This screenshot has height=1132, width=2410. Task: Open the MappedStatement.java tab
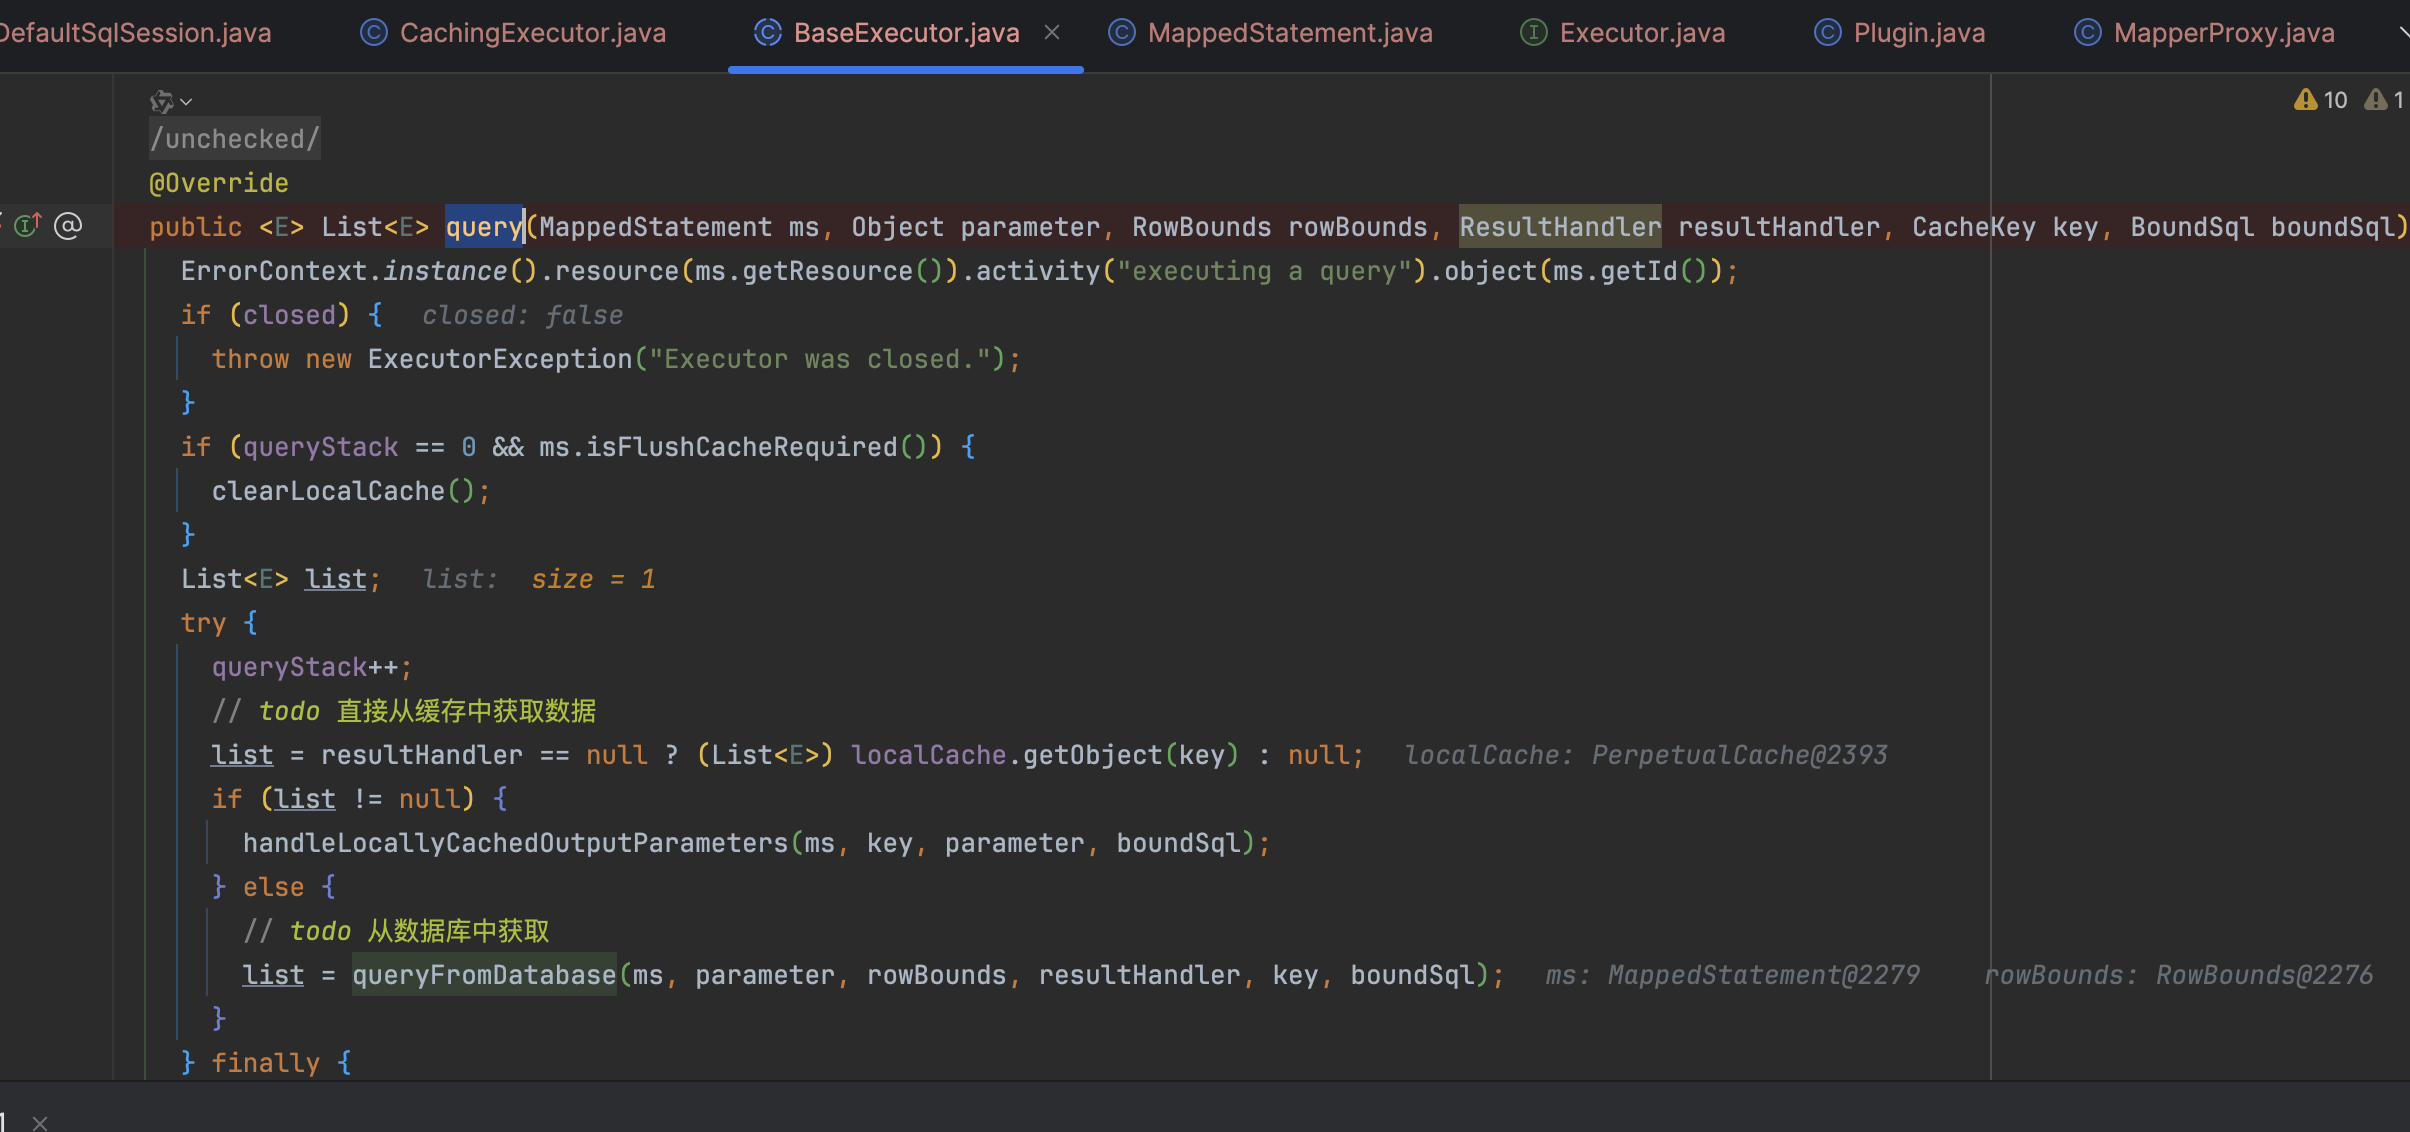(x=1290, y=33)
